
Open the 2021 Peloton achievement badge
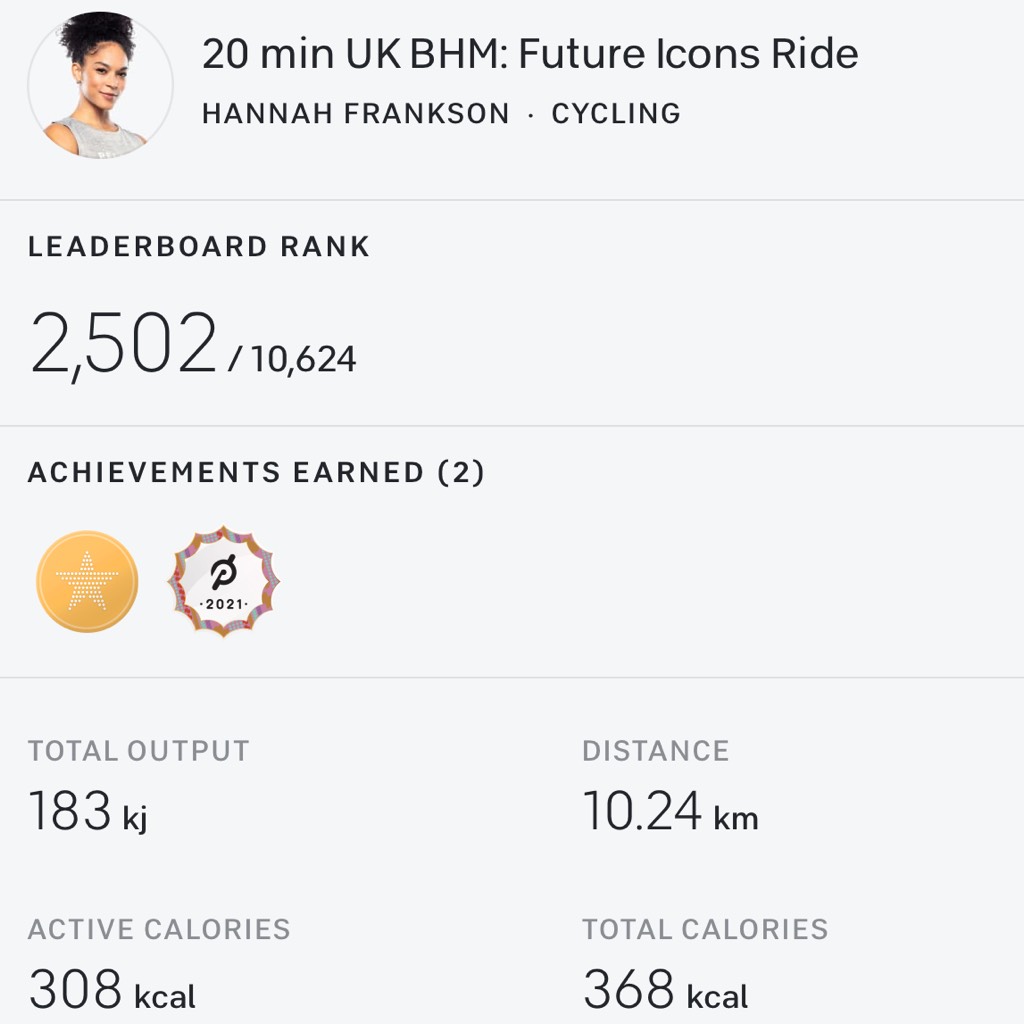pyautogui.click(x=224, y=583)
